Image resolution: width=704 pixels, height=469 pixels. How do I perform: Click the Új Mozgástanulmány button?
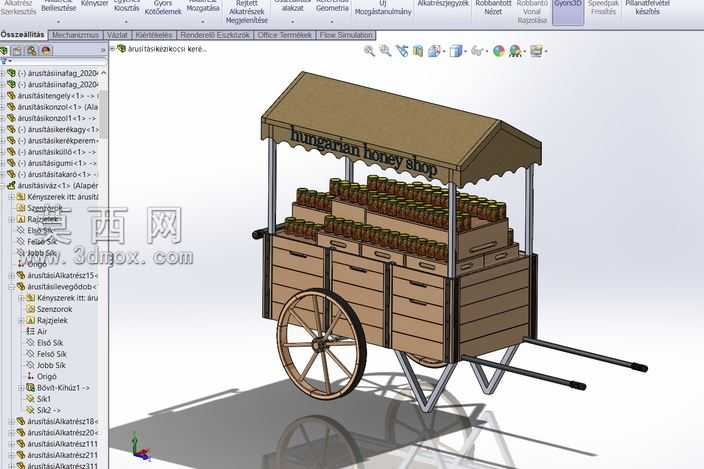pos(383,9)
